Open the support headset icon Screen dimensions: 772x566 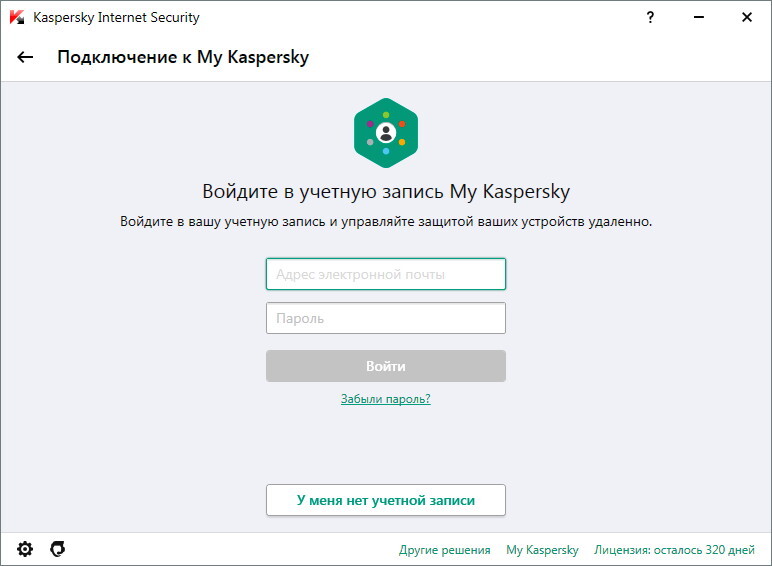58,549
